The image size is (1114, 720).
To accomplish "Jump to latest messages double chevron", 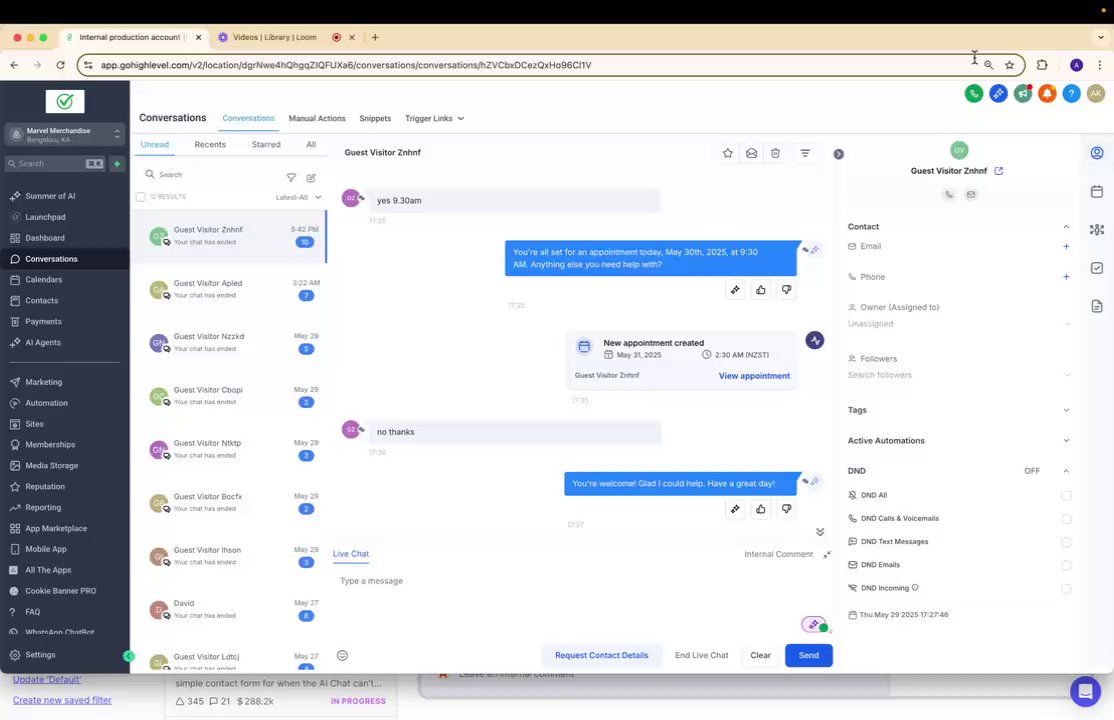I will click(820, 532).
